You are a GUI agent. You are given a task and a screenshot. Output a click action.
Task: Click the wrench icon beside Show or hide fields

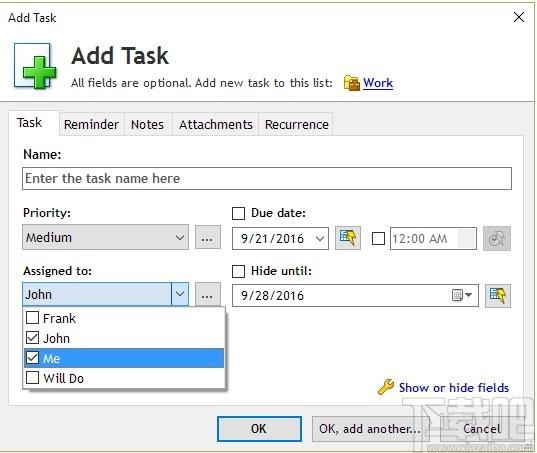point(386,387)
